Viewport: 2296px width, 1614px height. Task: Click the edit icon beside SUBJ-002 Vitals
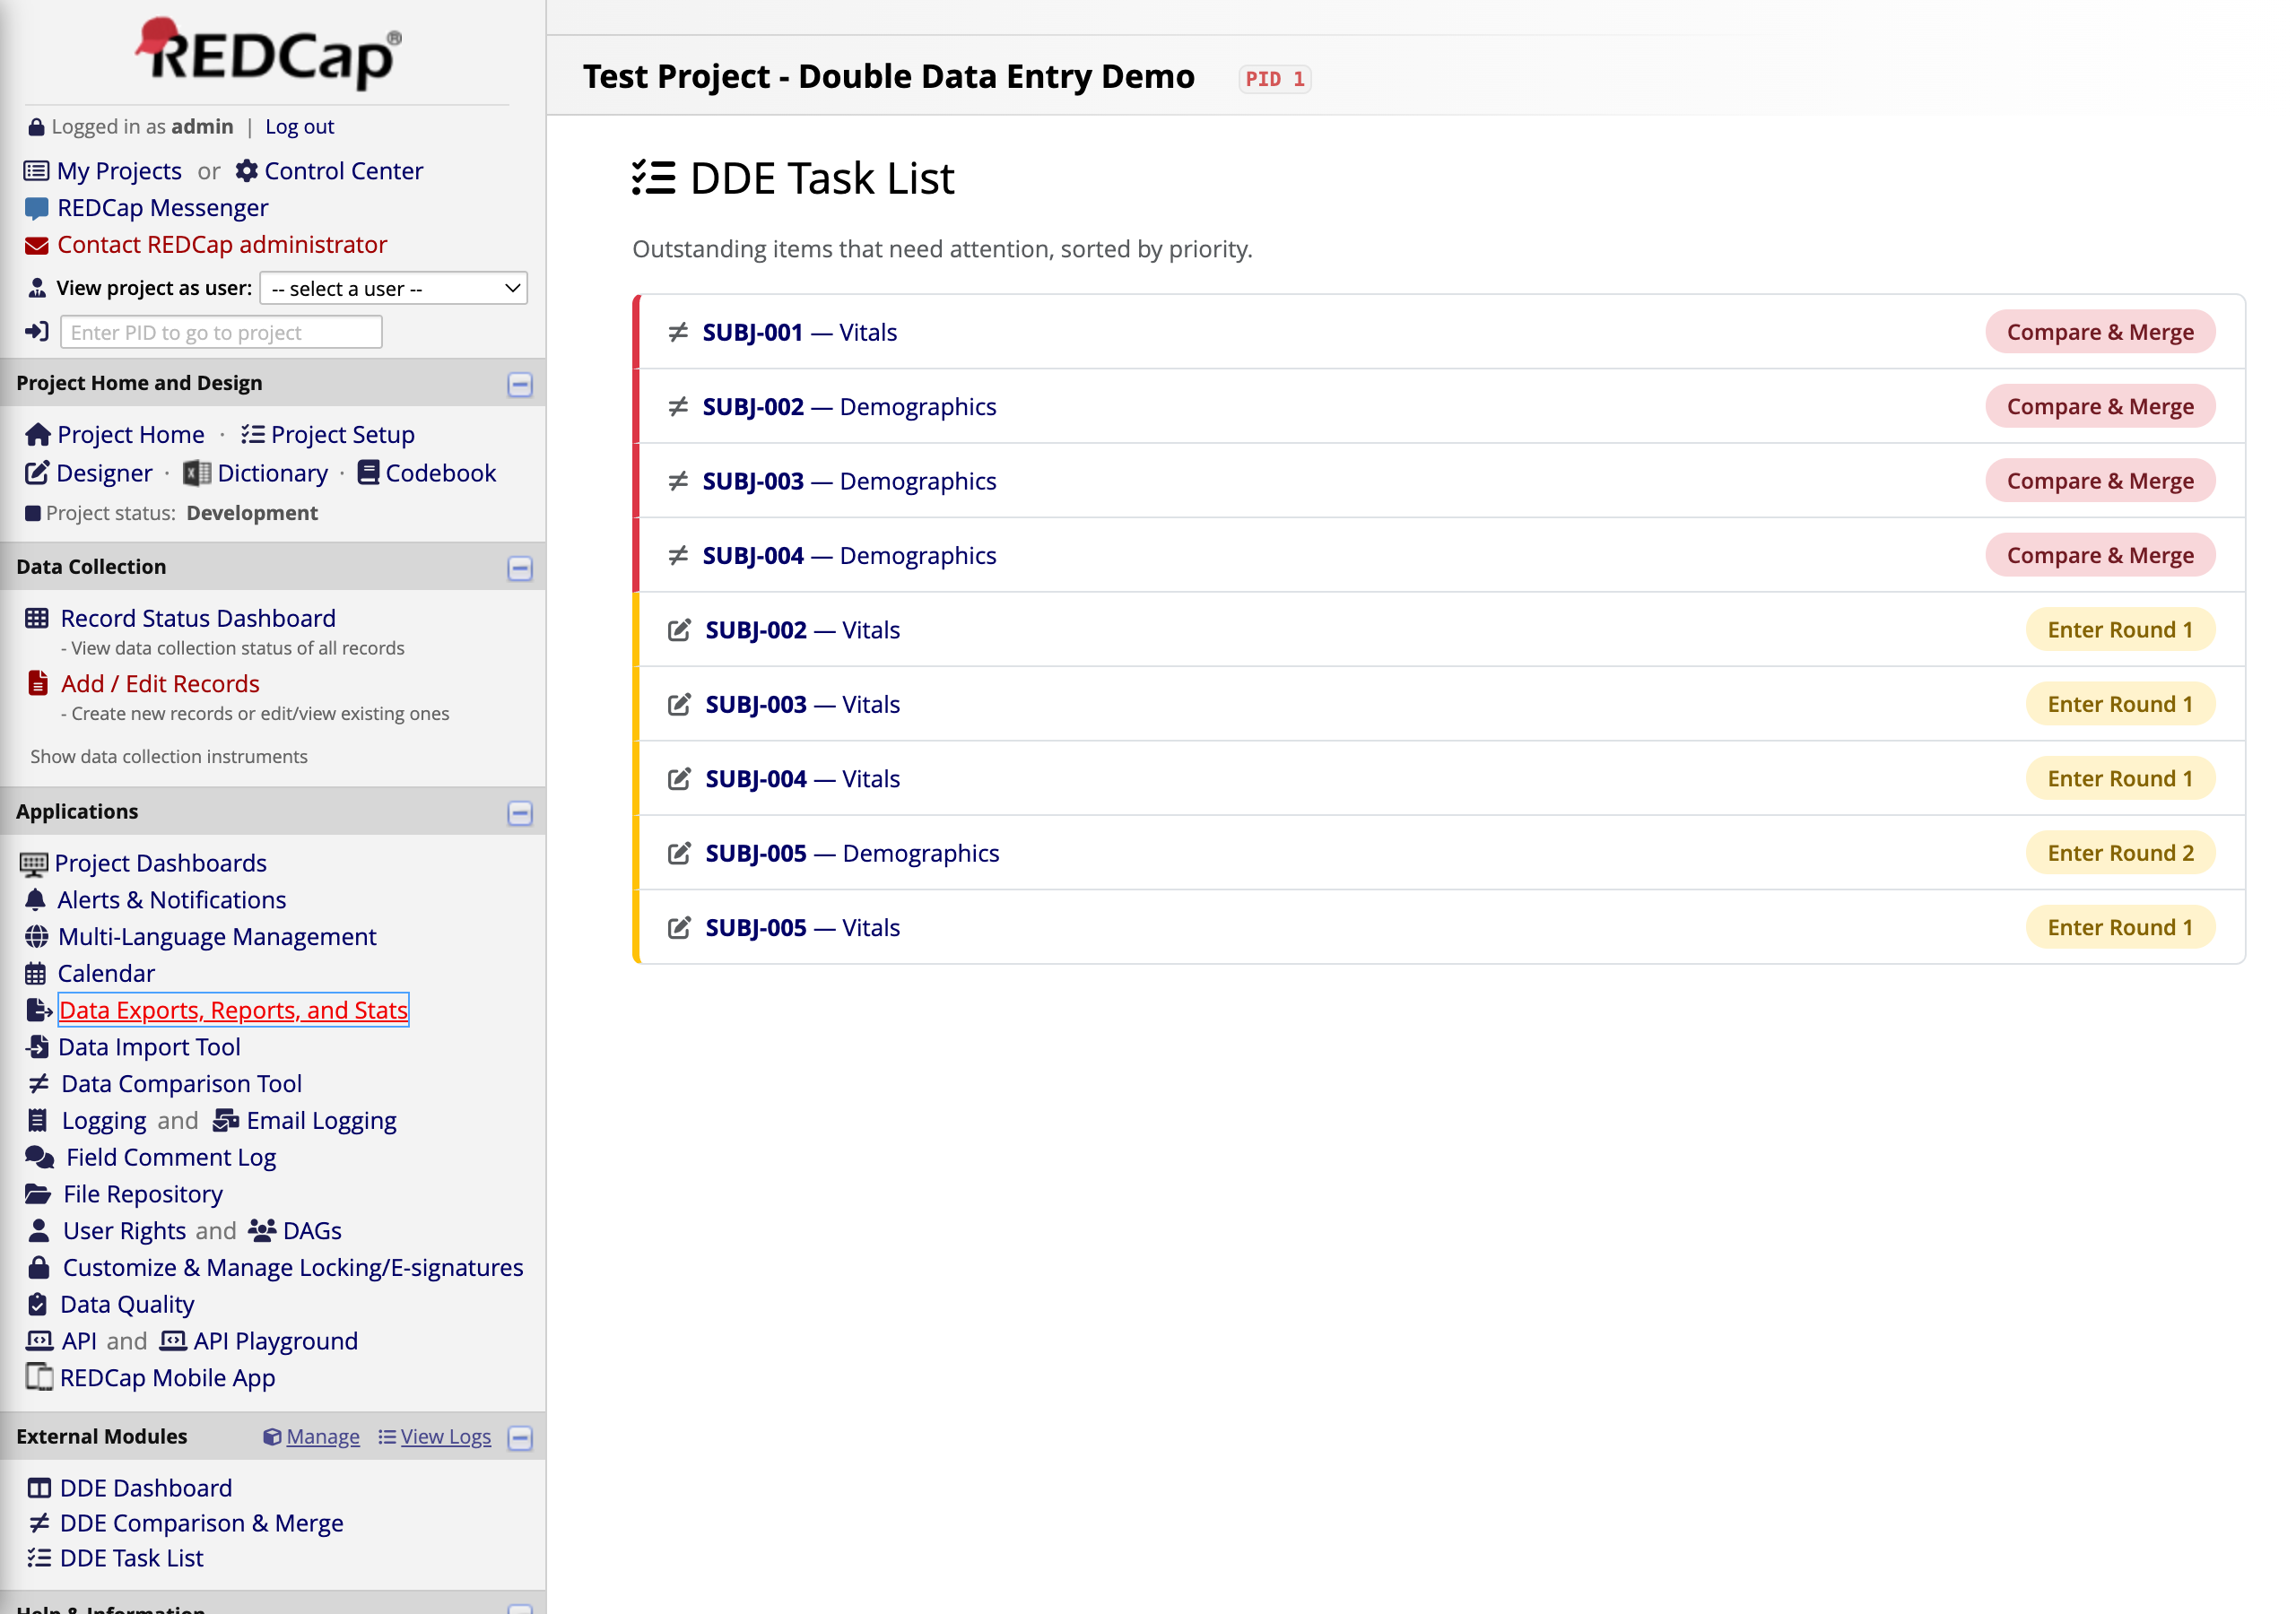[679, 630]
